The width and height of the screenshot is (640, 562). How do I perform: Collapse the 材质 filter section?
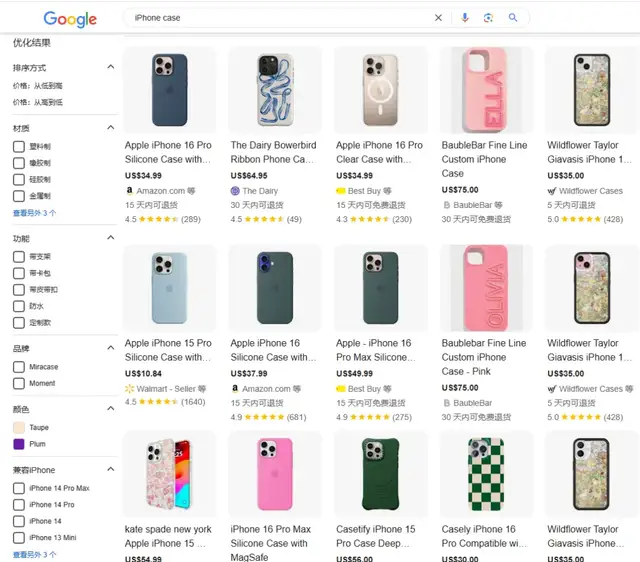[x=112, y=128]
